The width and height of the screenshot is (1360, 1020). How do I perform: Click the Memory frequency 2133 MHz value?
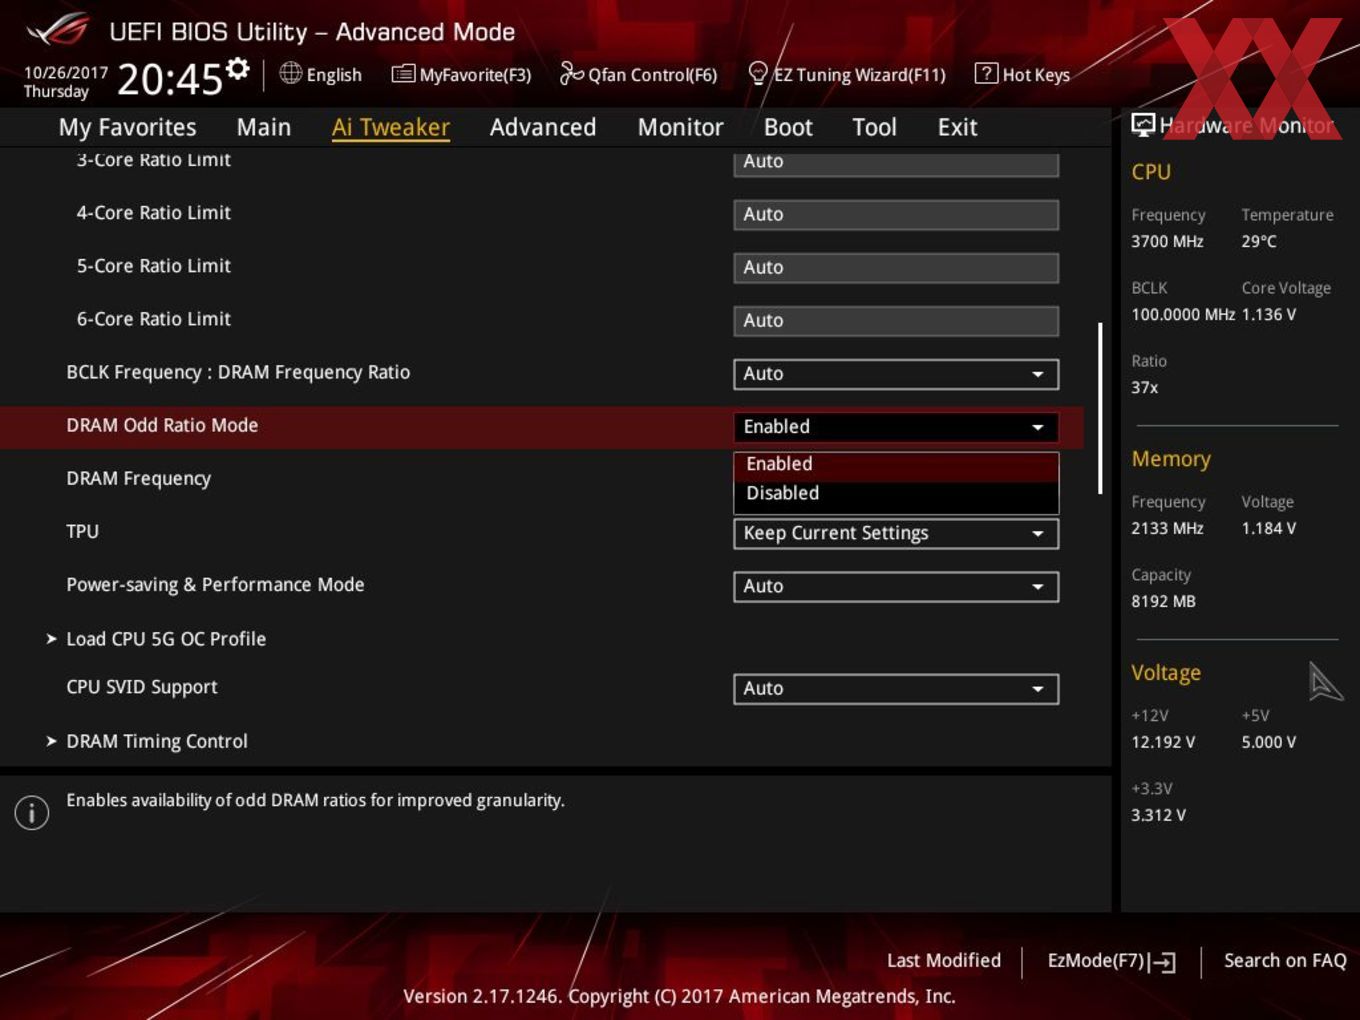click(1167, 528)
